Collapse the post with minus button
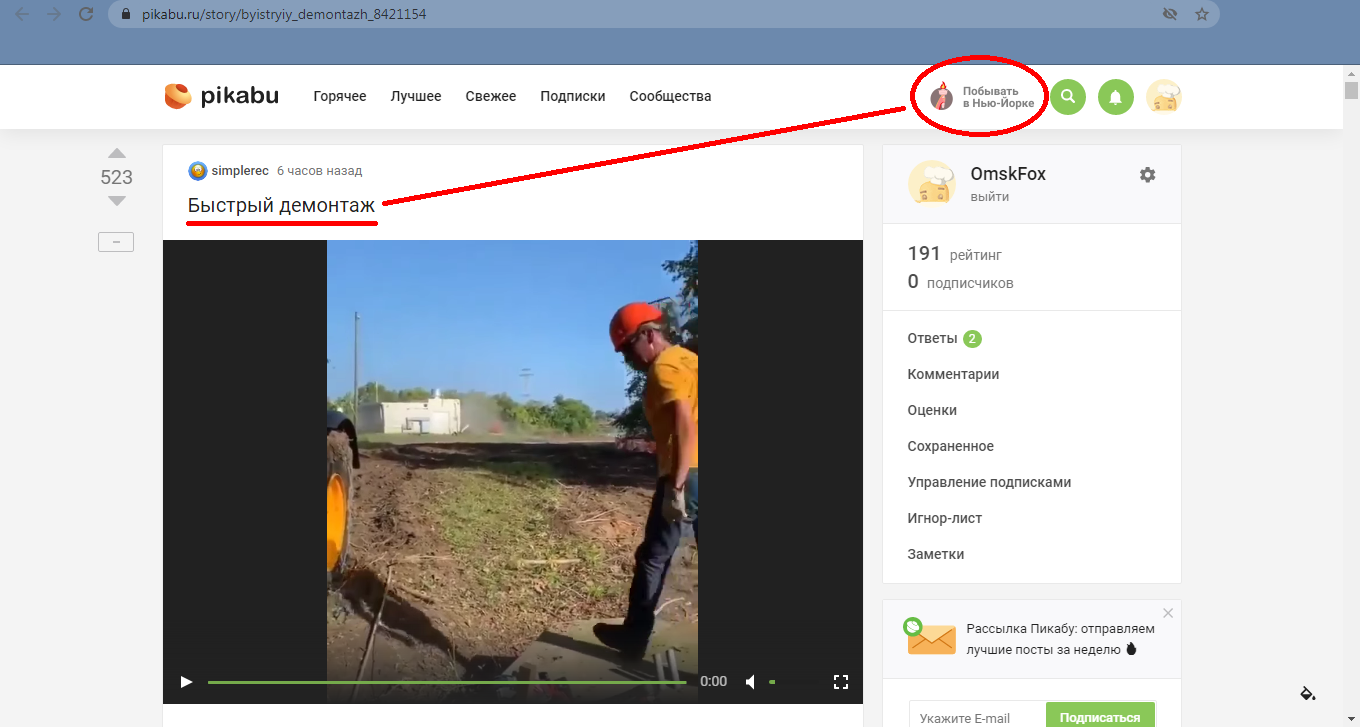Screen dimensions: 1360x727 [x=116, y=242]
